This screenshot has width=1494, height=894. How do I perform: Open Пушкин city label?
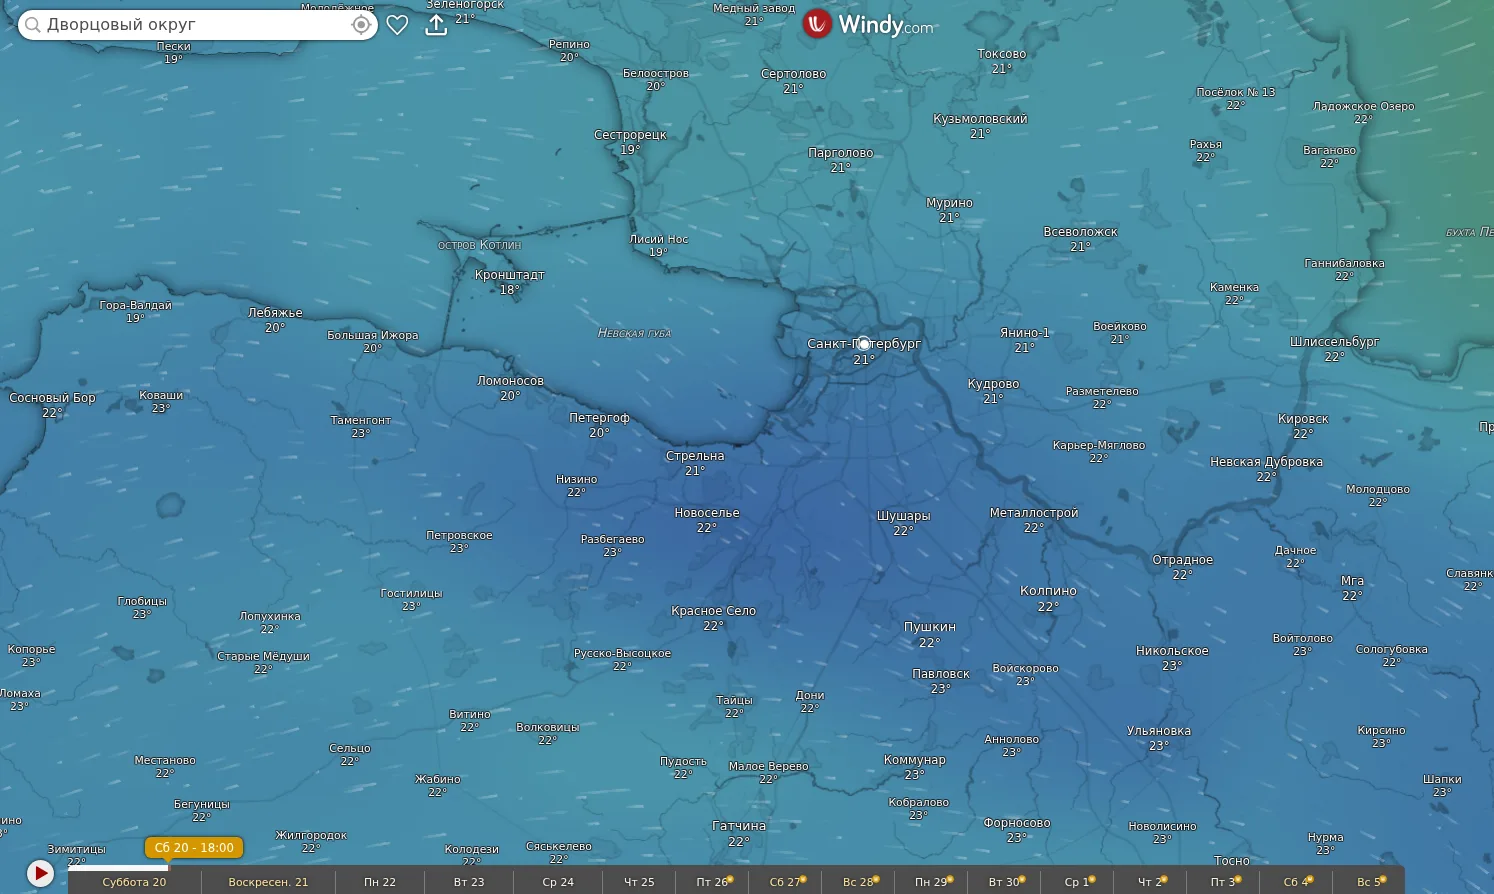click(x=930, y=627)
